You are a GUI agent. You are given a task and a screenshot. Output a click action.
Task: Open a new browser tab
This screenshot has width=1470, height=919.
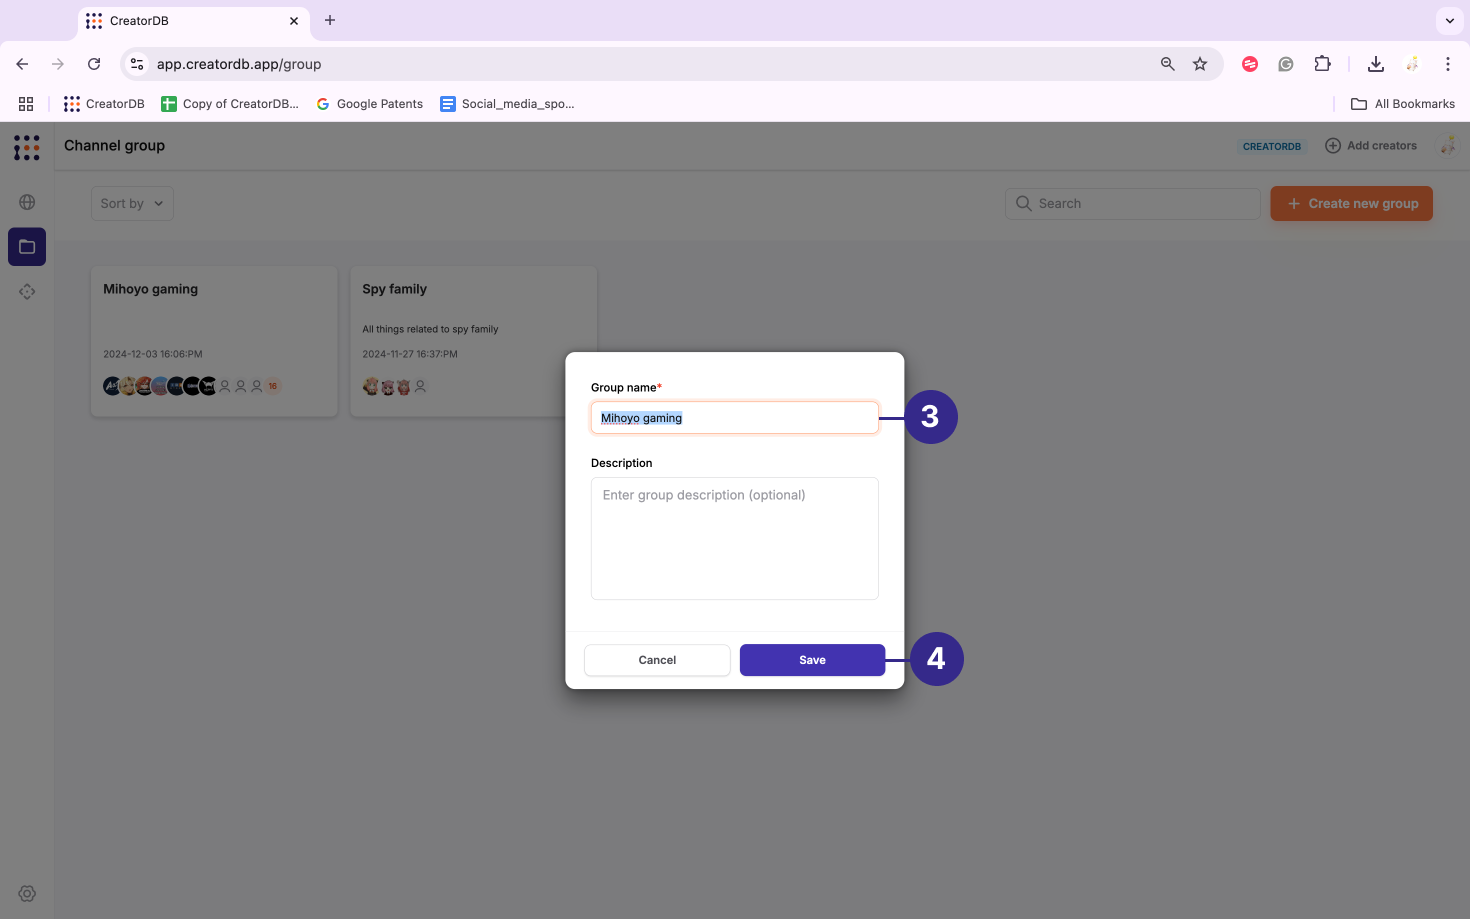(330, 20)
